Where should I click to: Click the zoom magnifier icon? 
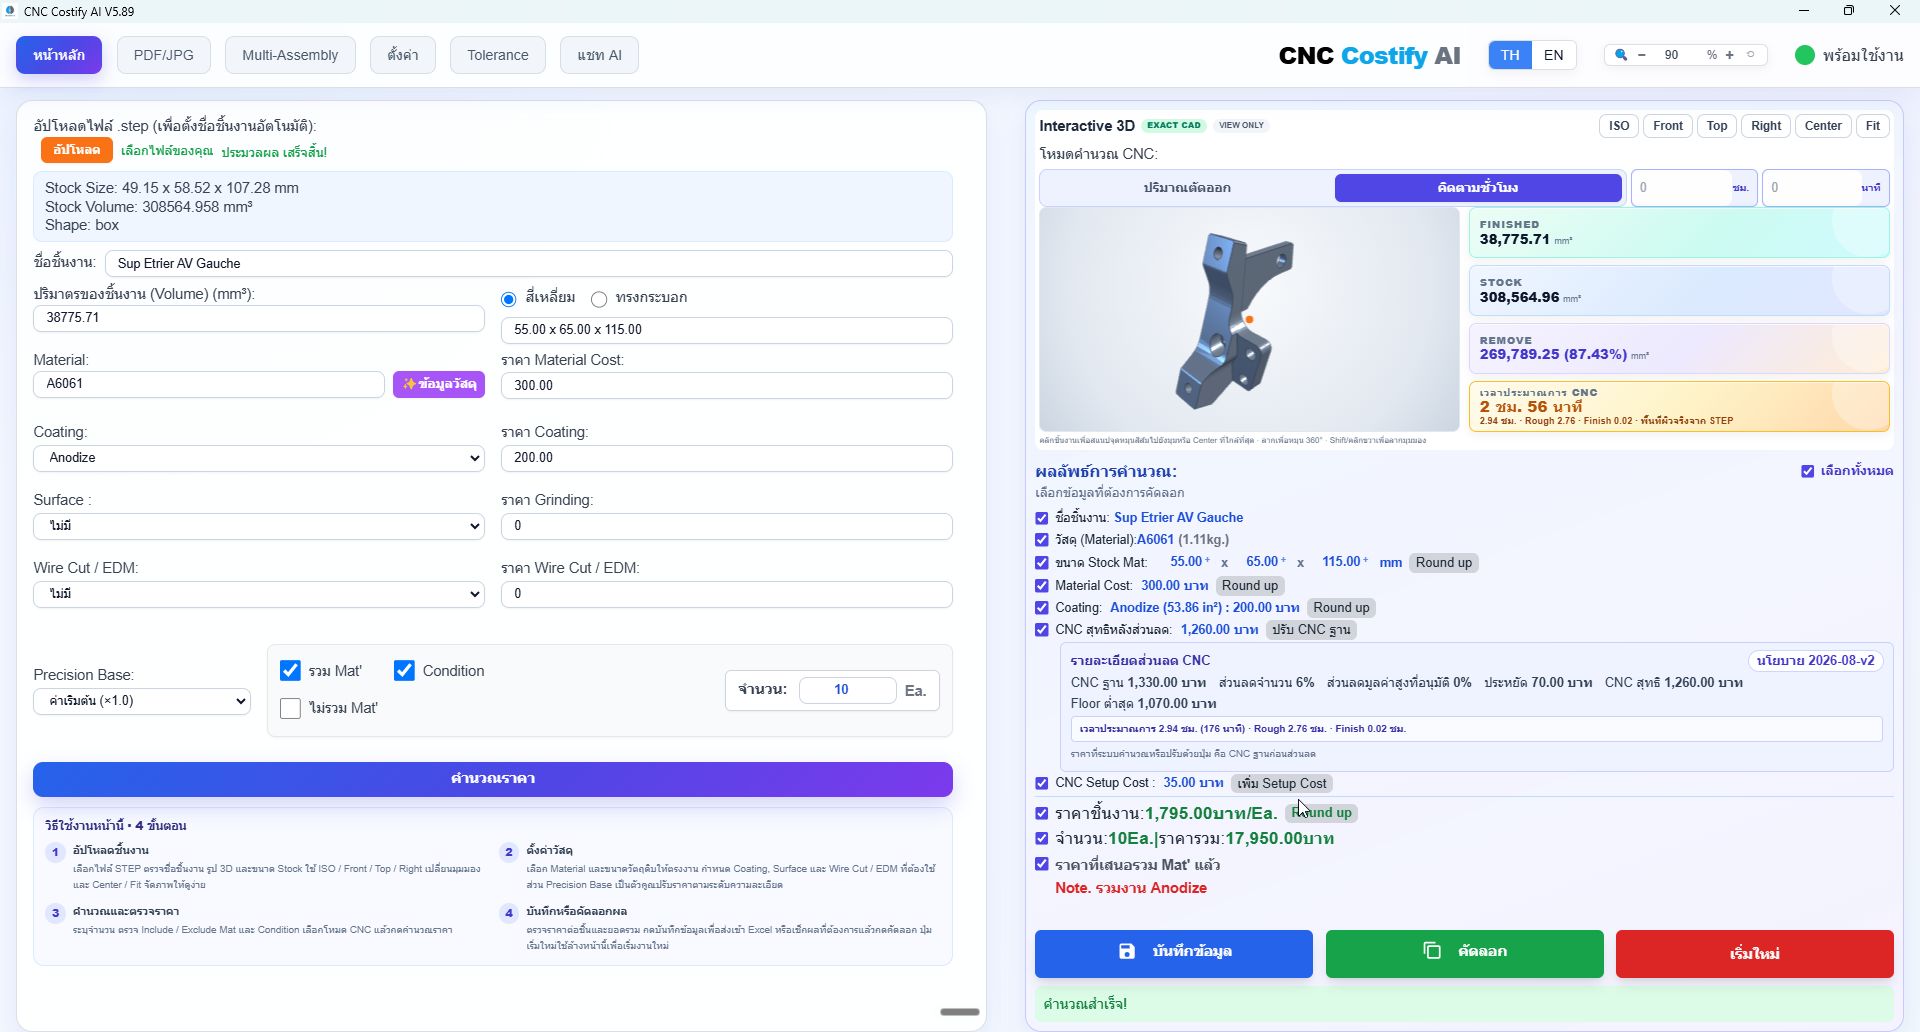pyautogui.click(x=1621, y=55)
